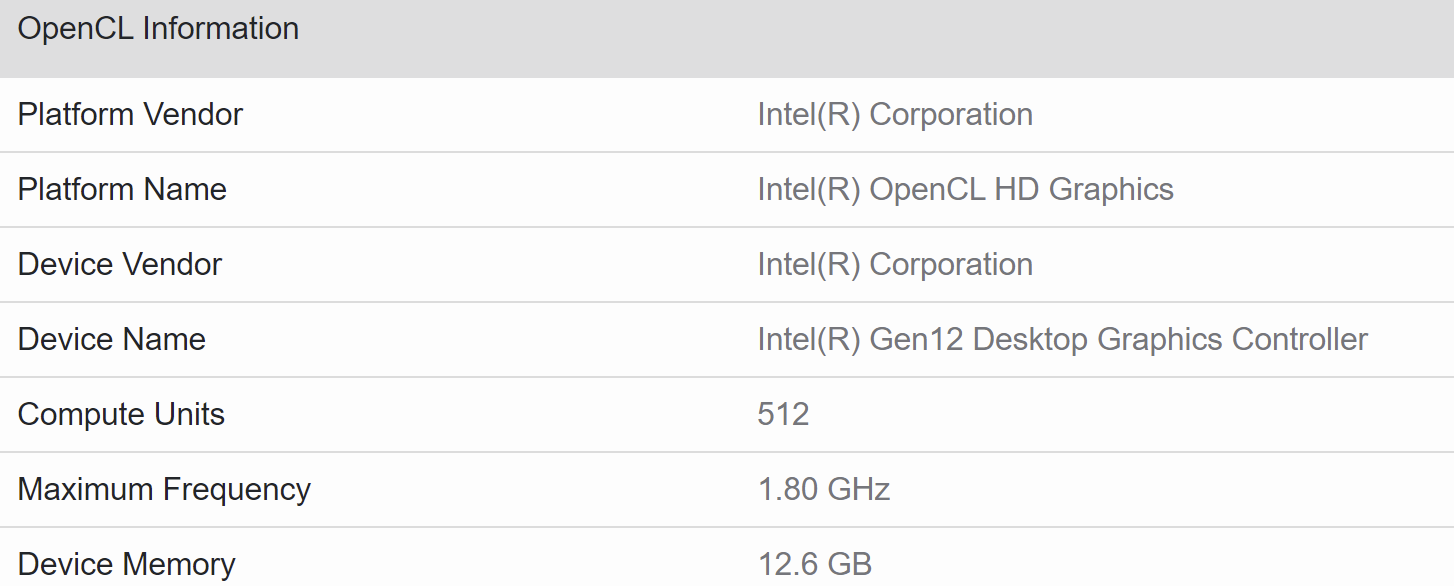Select the Compute Units row label
Viewport: 1454px width, 586px height.
[x=121, y=415]
